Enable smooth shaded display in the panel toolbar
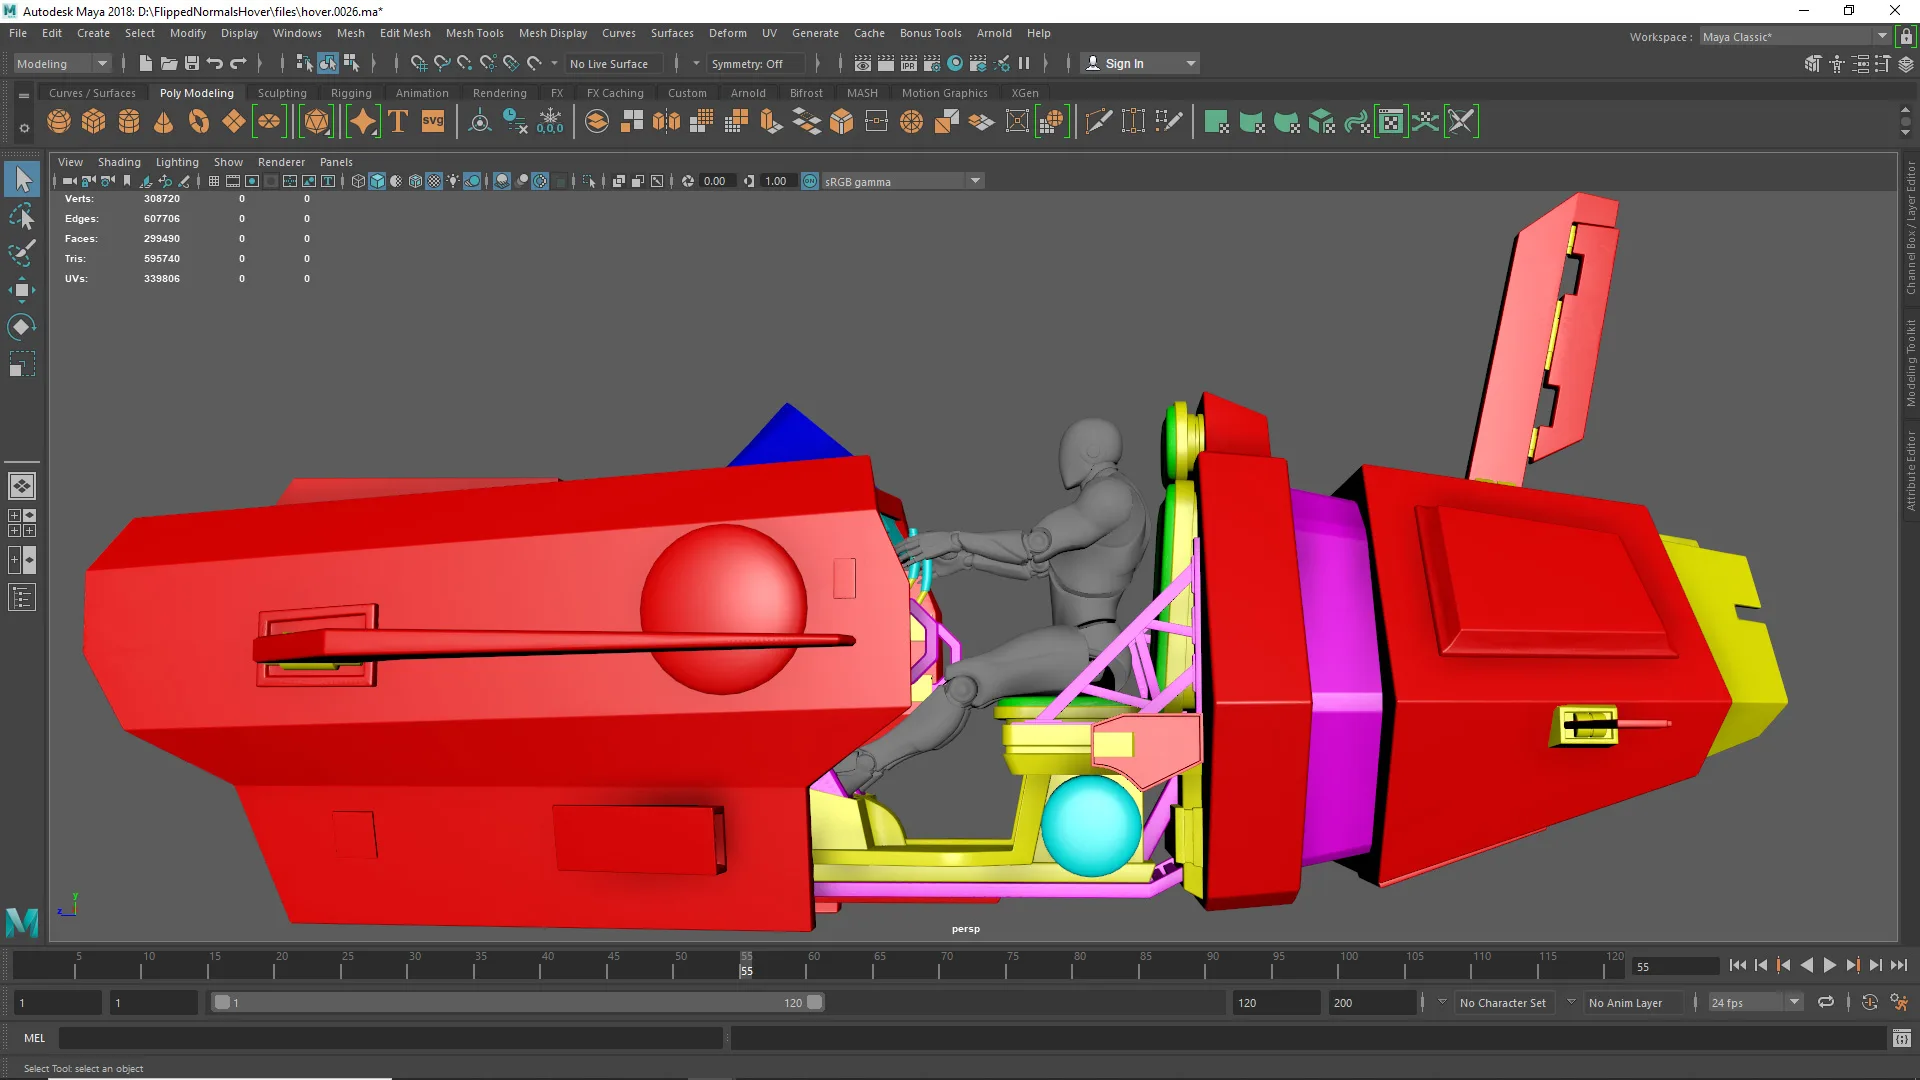The height and width of the screenshot is (1080, 1920). click(x=377, y=181)
